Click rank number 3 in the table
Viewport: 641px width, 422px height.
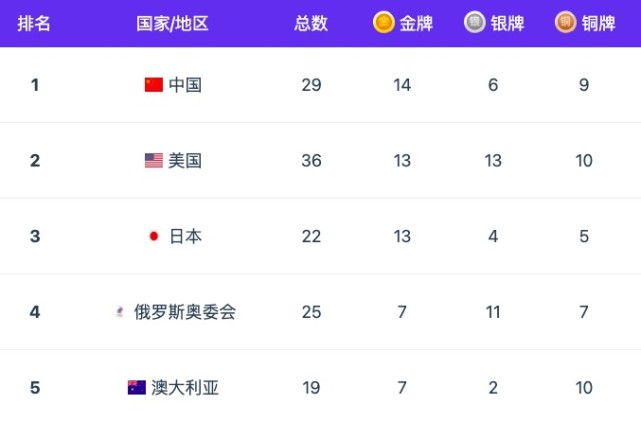(x=35, y=237)
